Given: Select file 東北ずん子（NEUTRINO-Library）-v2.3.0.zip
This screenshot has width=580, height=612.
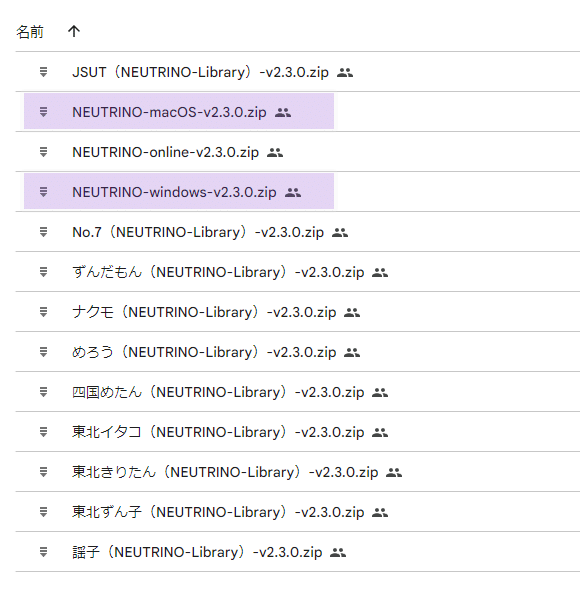Looking at the screenshot, I should coord(218,512).
